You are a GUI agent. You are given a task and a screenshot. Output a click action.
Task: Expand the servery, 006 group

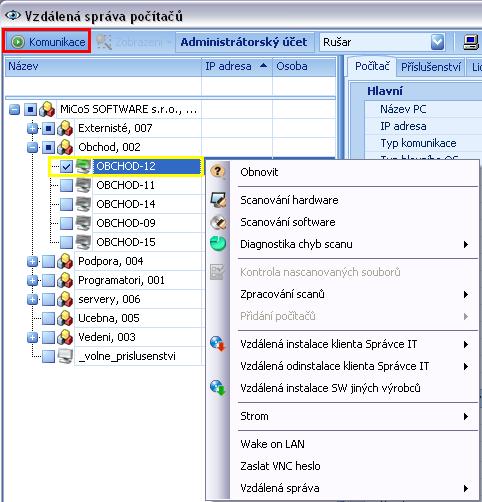tap(32, 299)
